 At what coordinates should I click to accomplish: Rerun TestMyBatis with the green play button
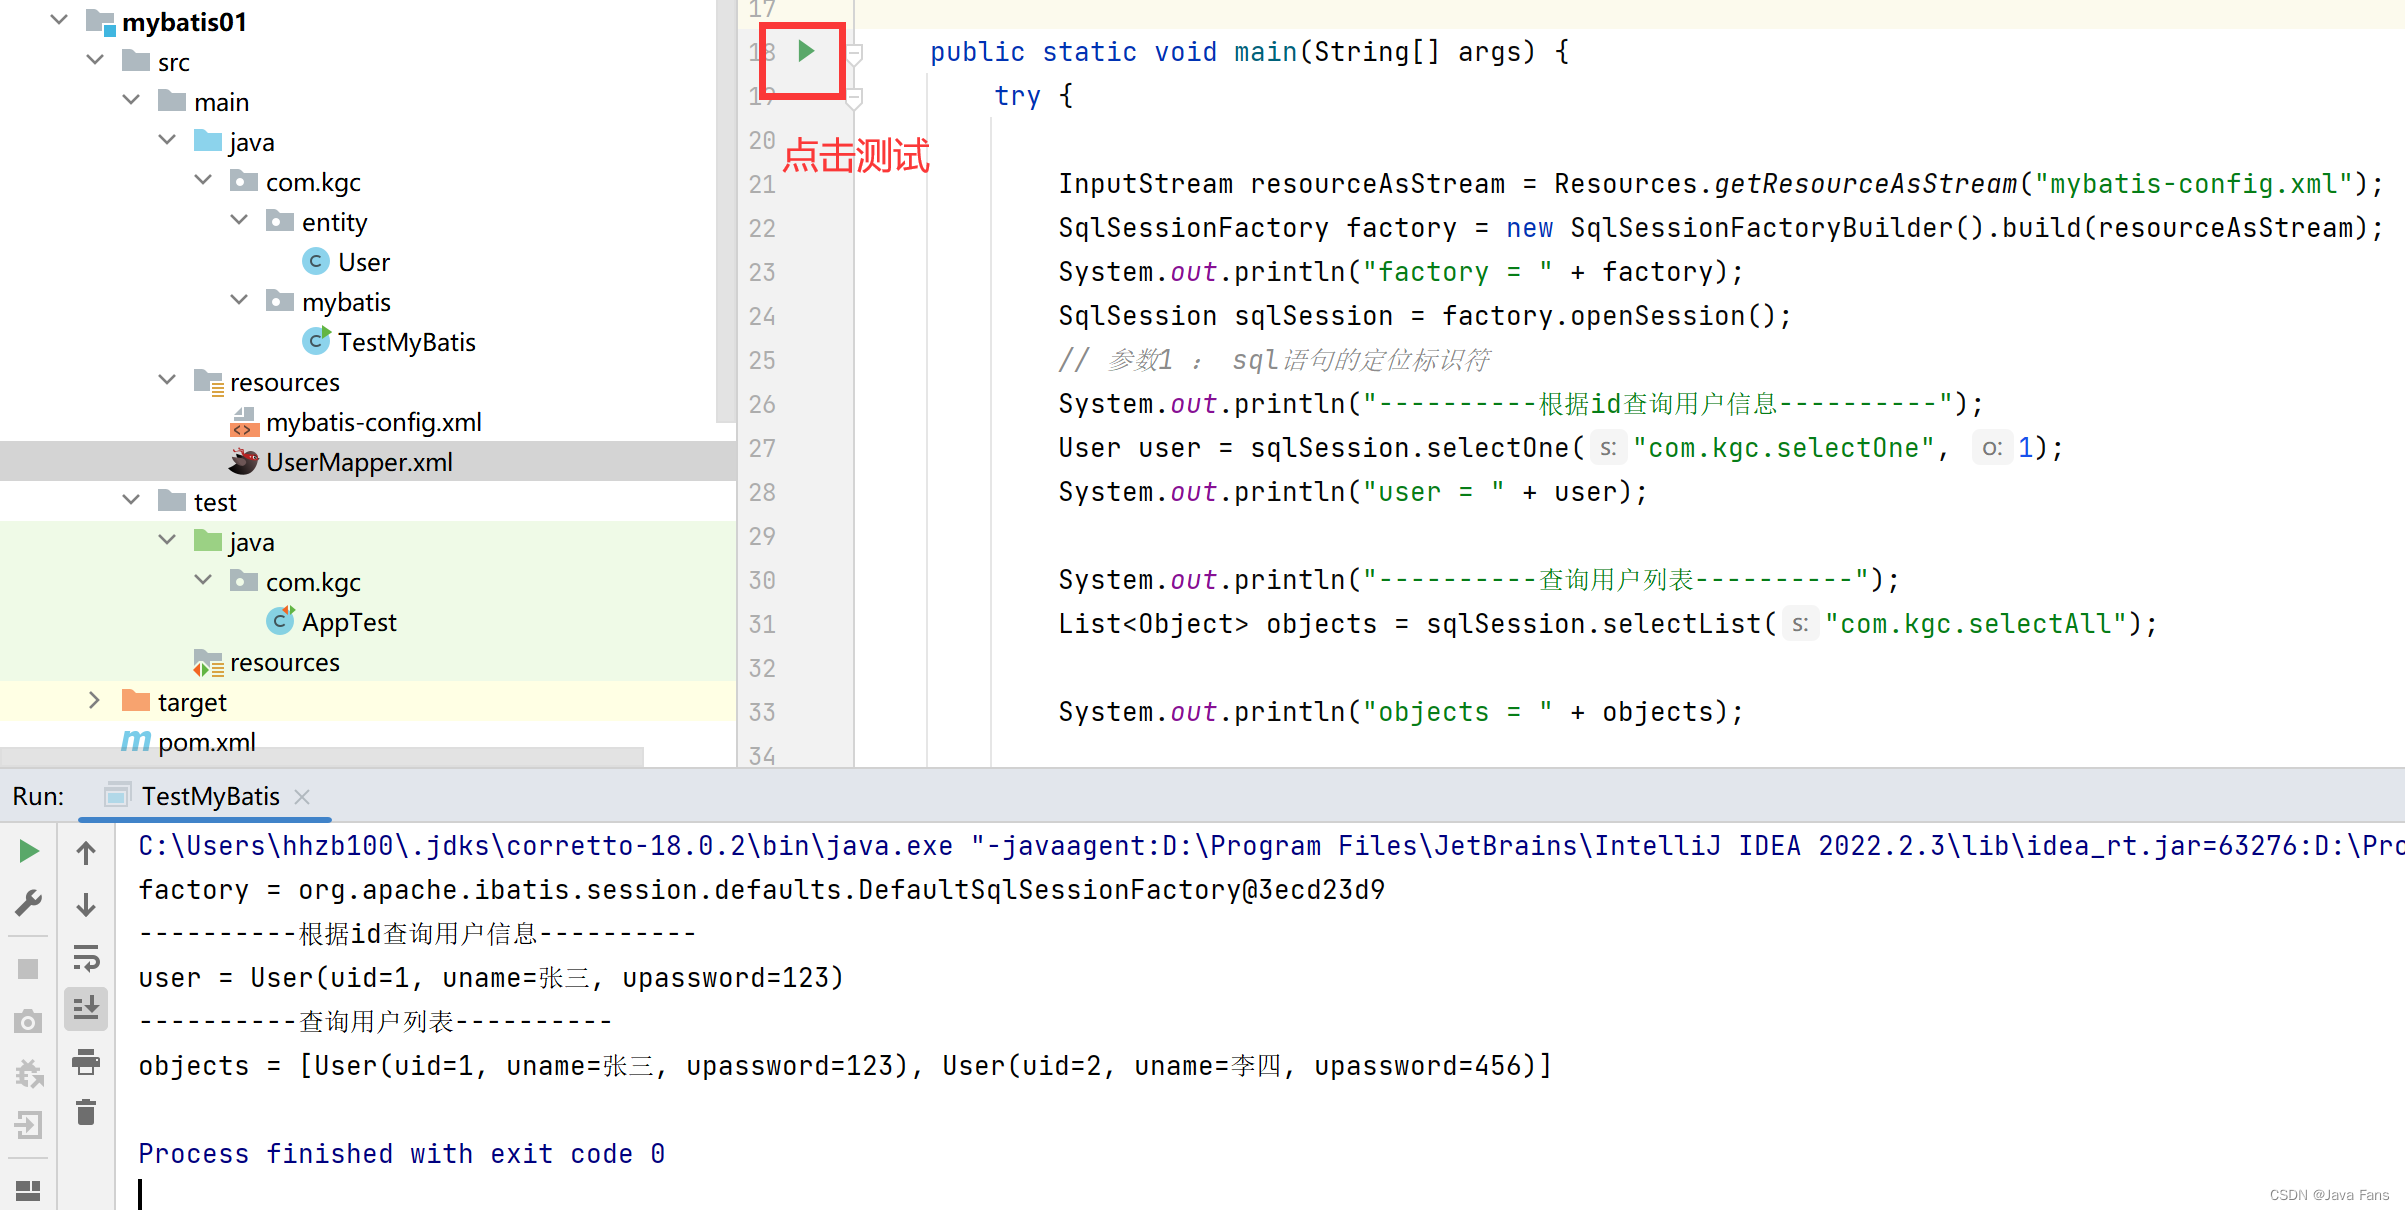pyautogui.click(x=29, y=851)
